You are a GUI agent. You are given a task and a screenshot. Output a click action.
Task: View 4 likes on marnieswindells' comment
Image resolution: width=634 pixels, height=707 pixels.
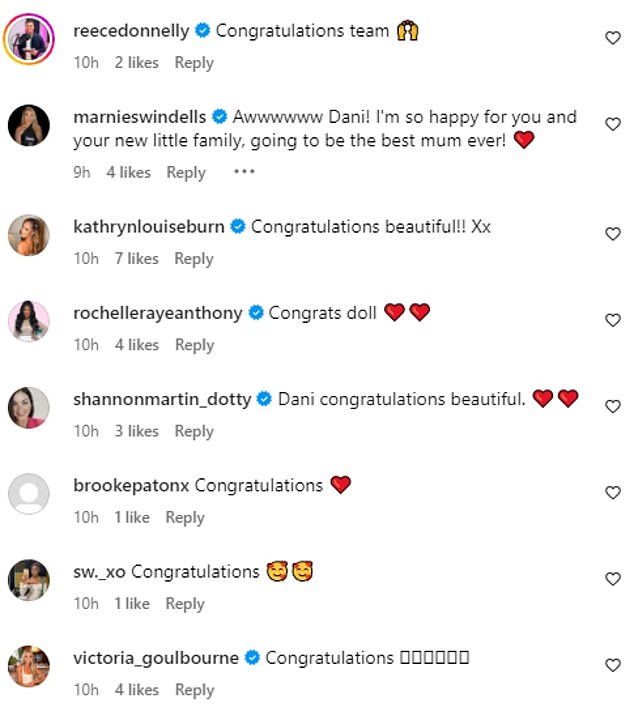point(129,172)
